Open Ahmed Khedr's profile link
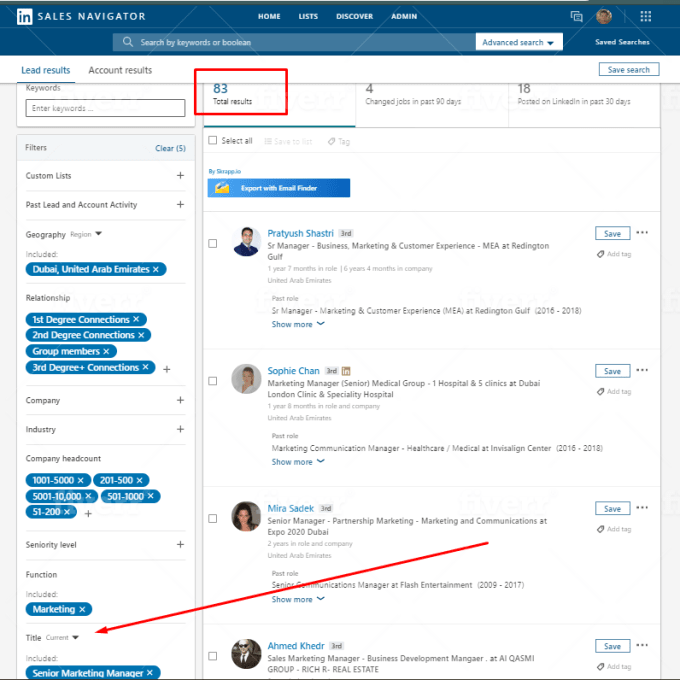680x680 pixels. coord(296,646)
